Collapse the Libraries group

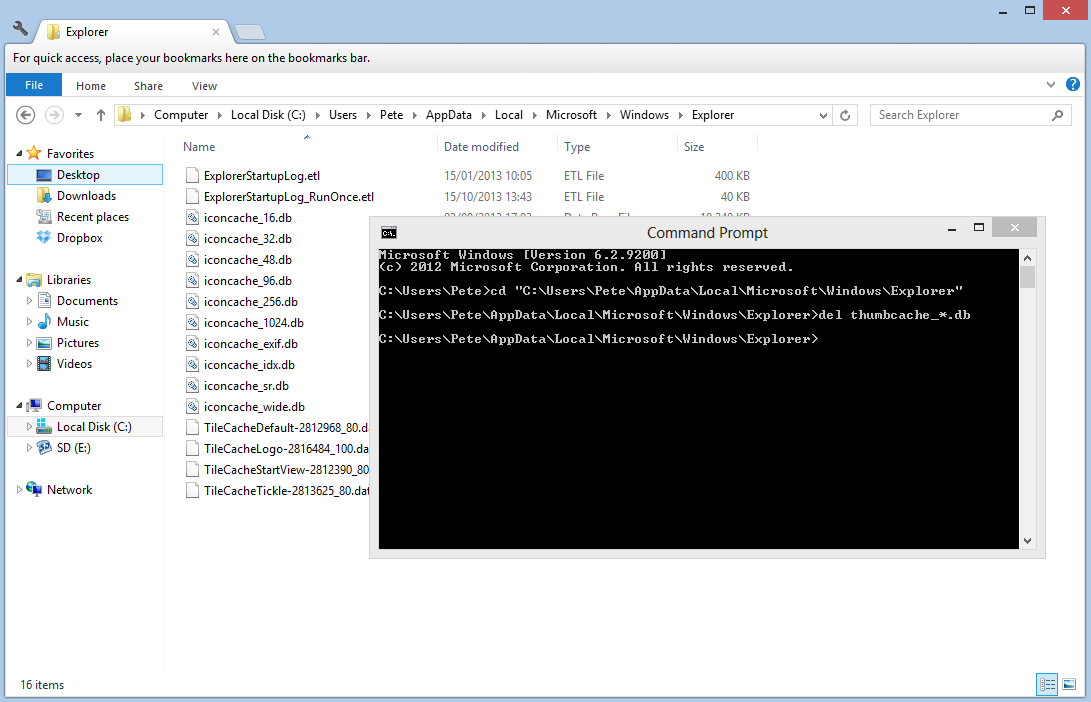click(19, 279)
